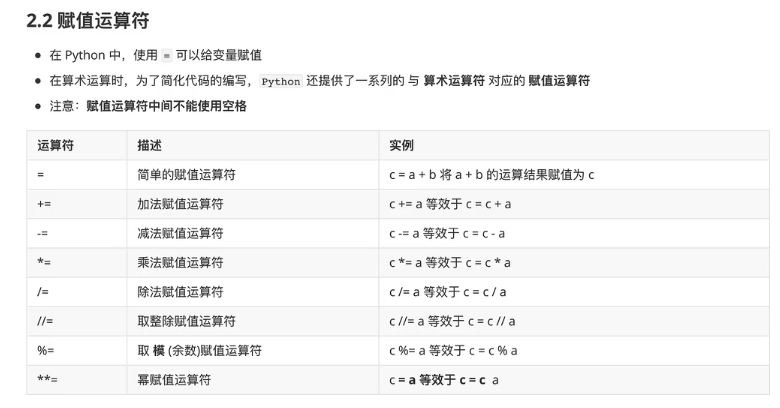Viewport: 780px width, 408px height.
Task: Click the "运算符" table column header
Action: pos(55,145)
